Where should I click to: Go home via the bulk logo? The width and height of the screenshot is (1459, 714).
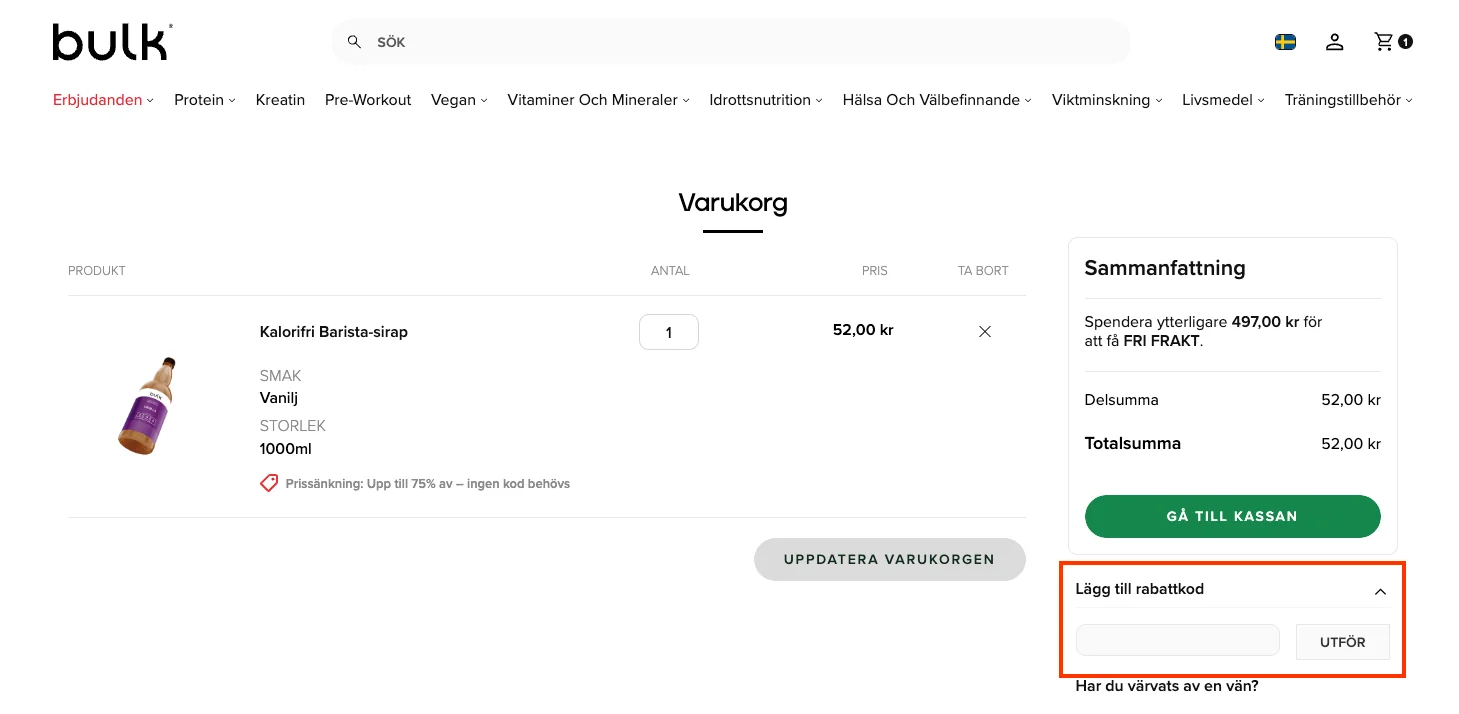click(x=110, y=41)
